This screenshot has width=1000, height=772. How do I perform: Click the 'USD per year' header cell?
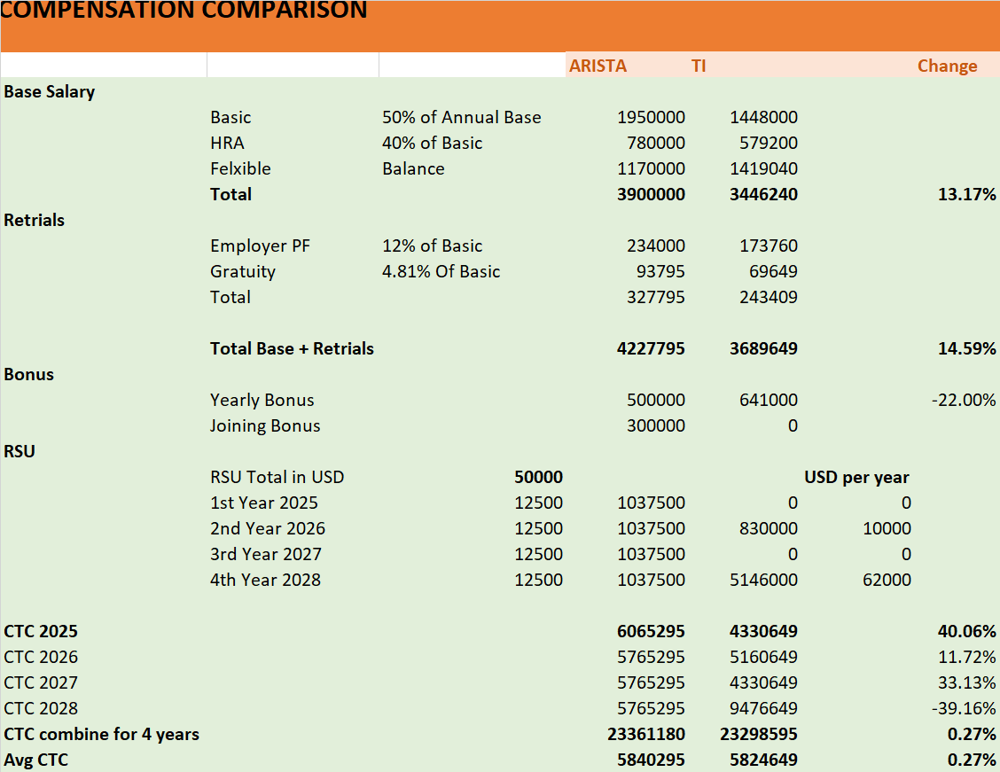point(856,477)
